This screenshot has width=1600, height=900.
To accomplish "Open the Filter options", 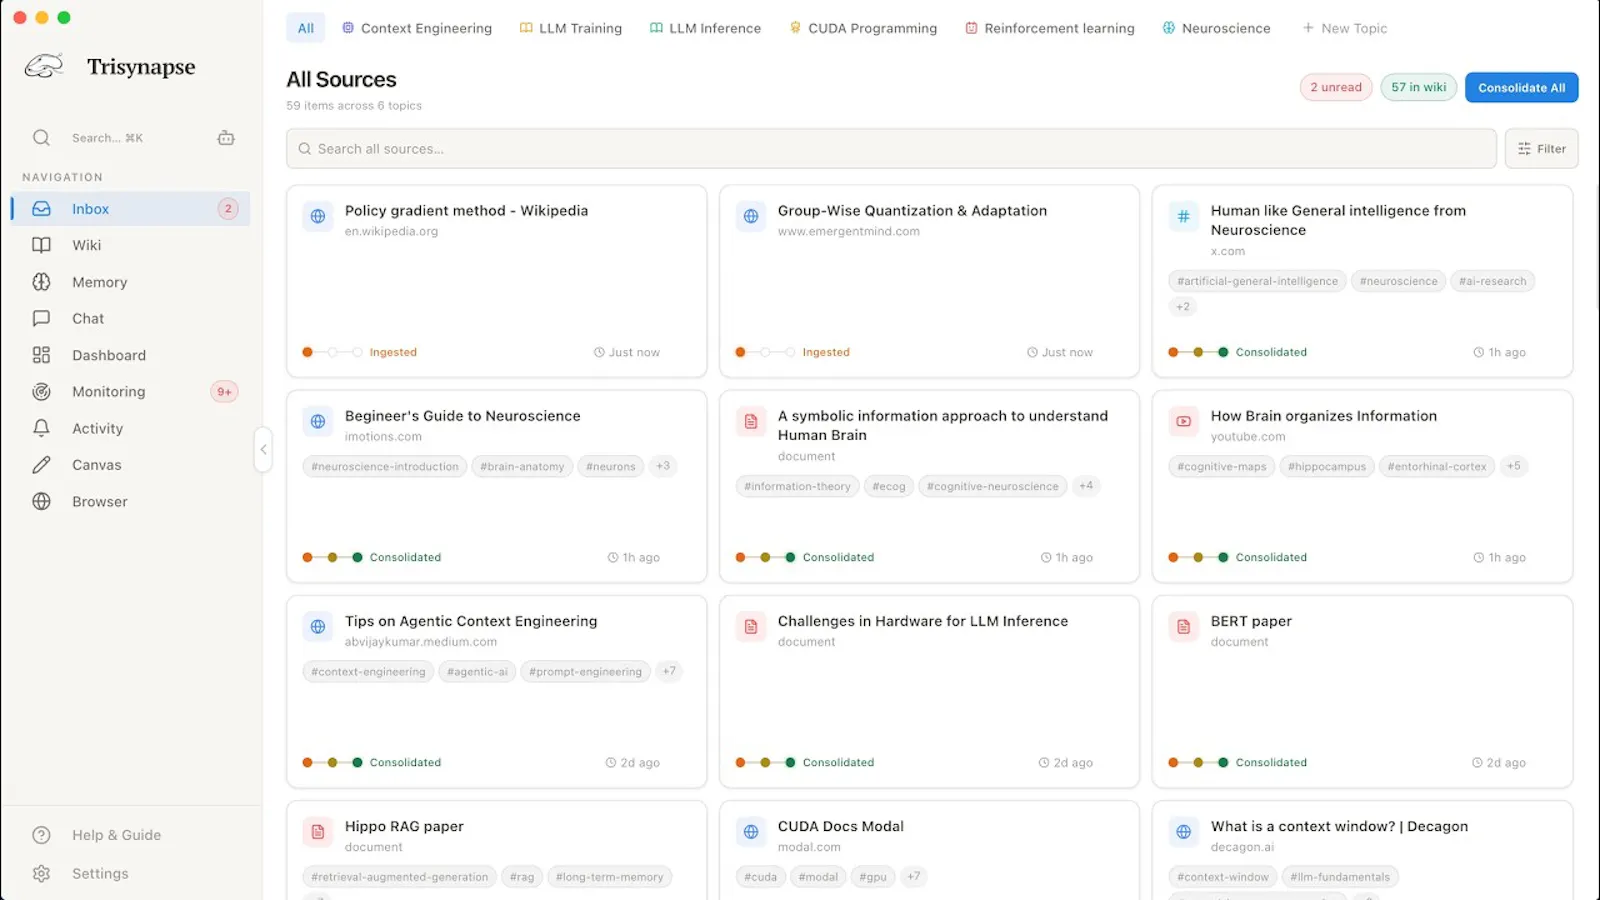I will tap(1541, 149).
